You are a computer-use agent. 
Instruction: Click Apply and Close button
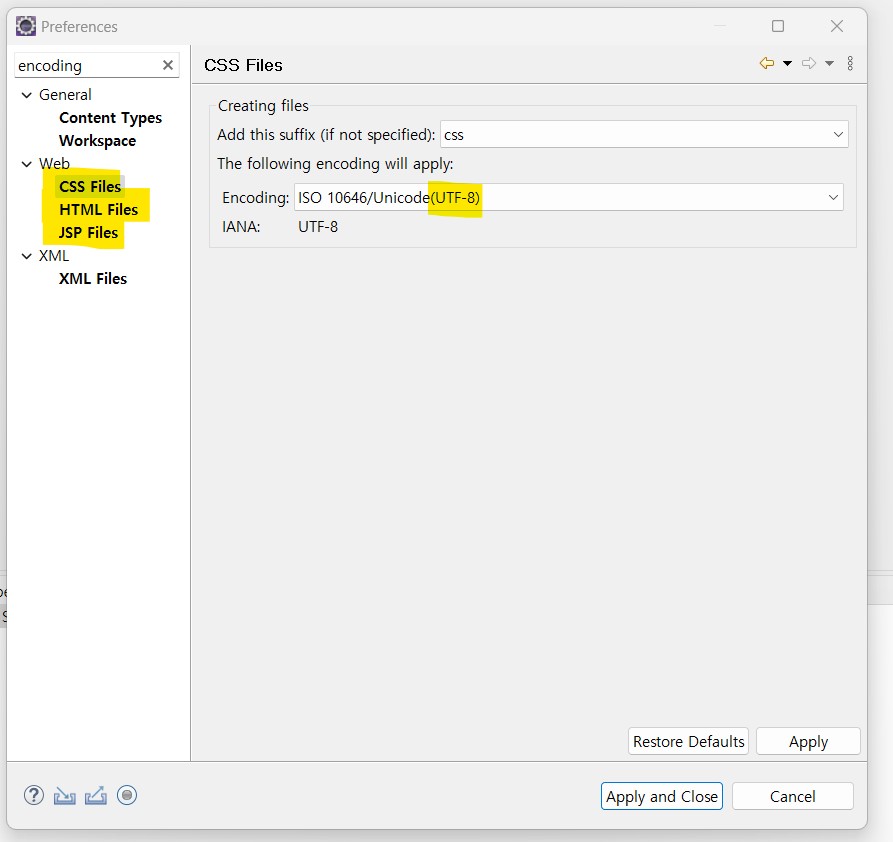662,796
